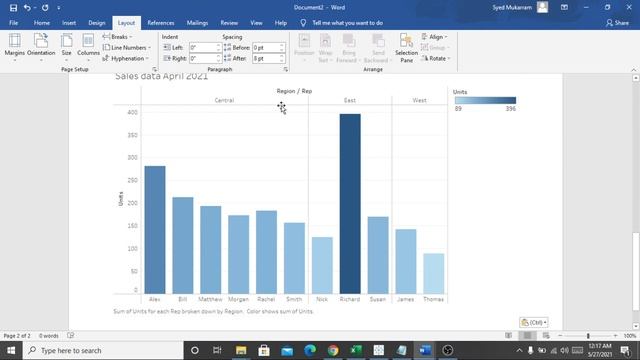Expand the Rotate dropdown

tap(436, 58)
